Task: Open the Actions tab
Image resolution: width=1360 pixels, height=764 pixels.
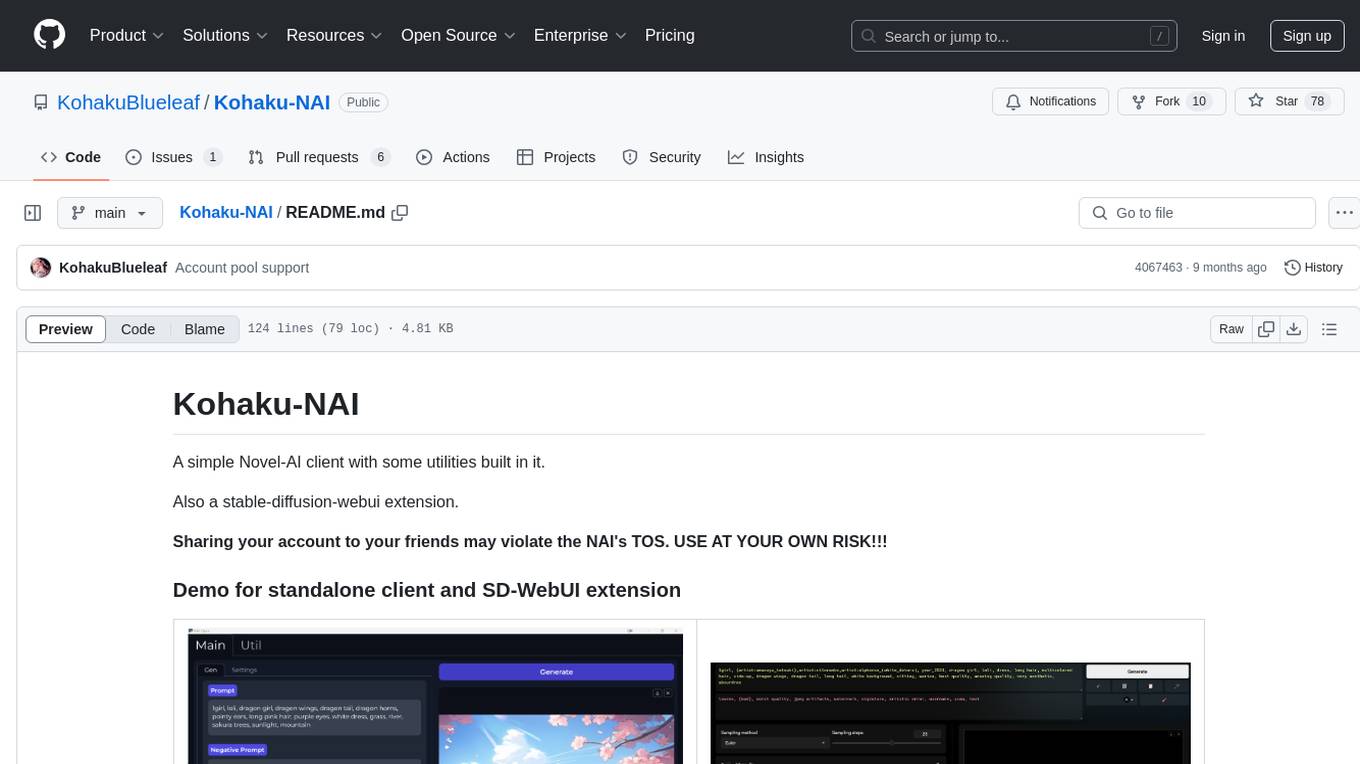Action: tap(453, 157)
